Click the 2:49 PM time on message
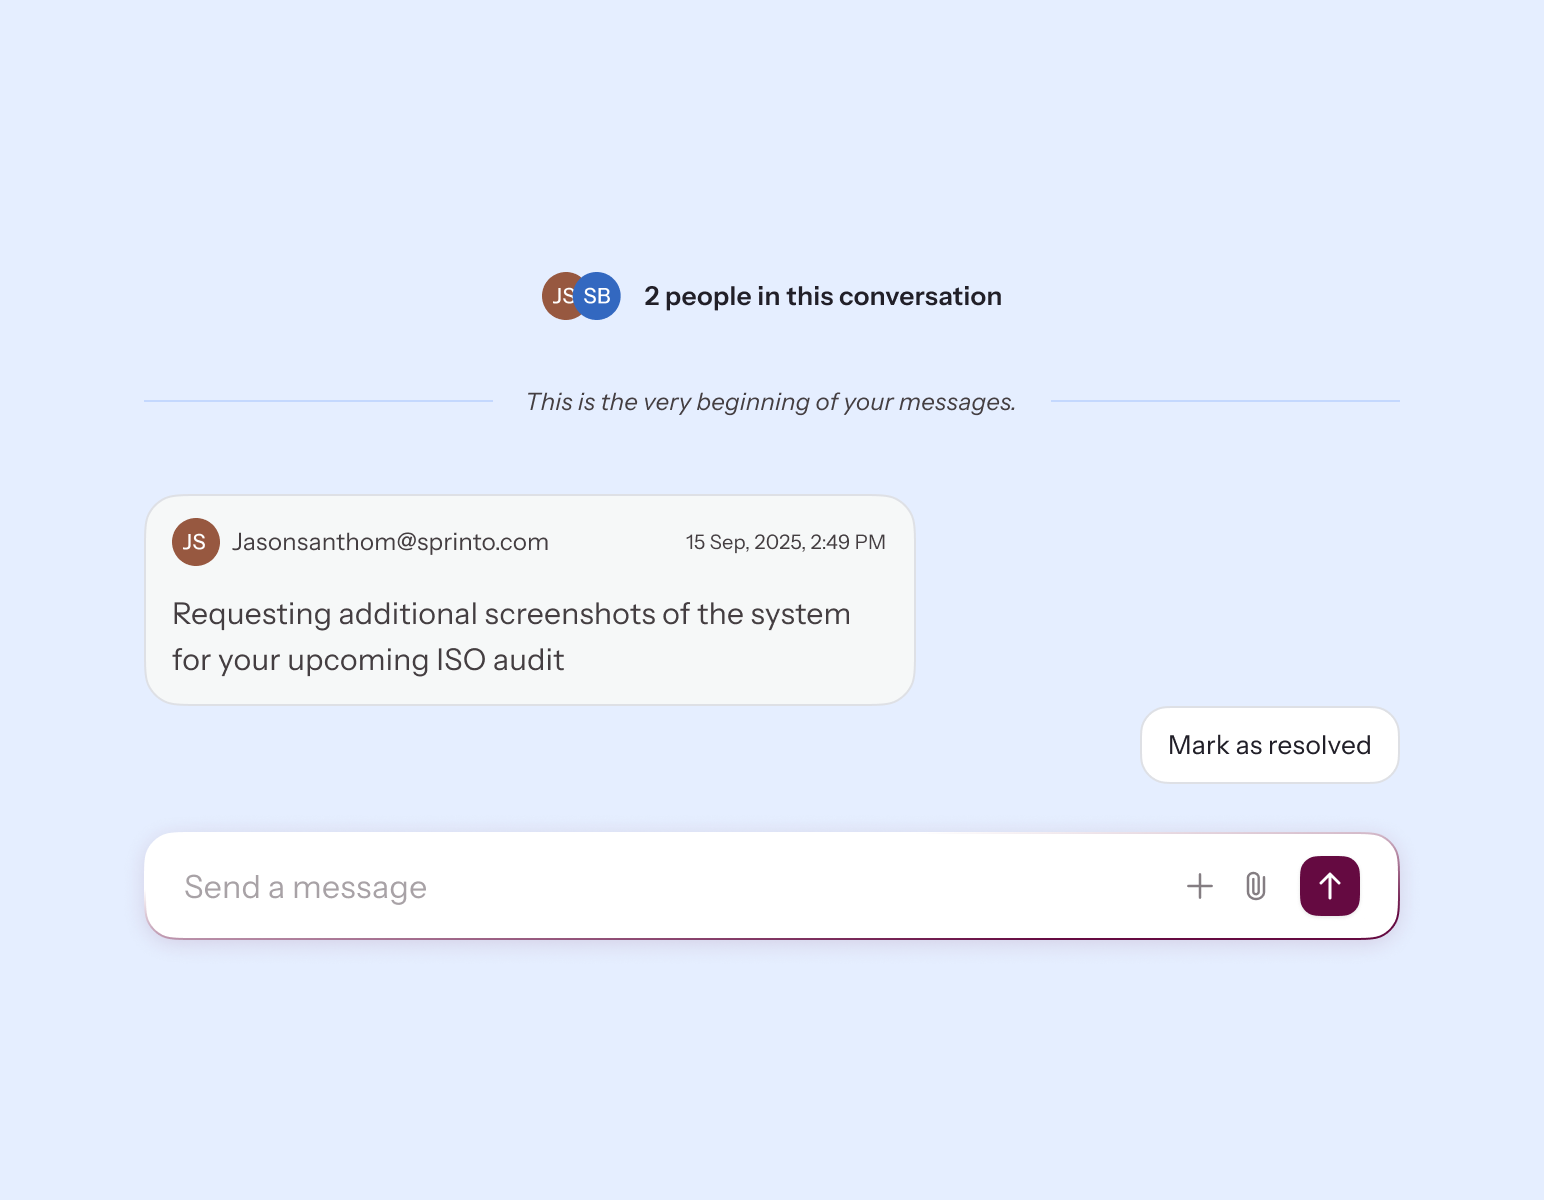 coord(848,542)
